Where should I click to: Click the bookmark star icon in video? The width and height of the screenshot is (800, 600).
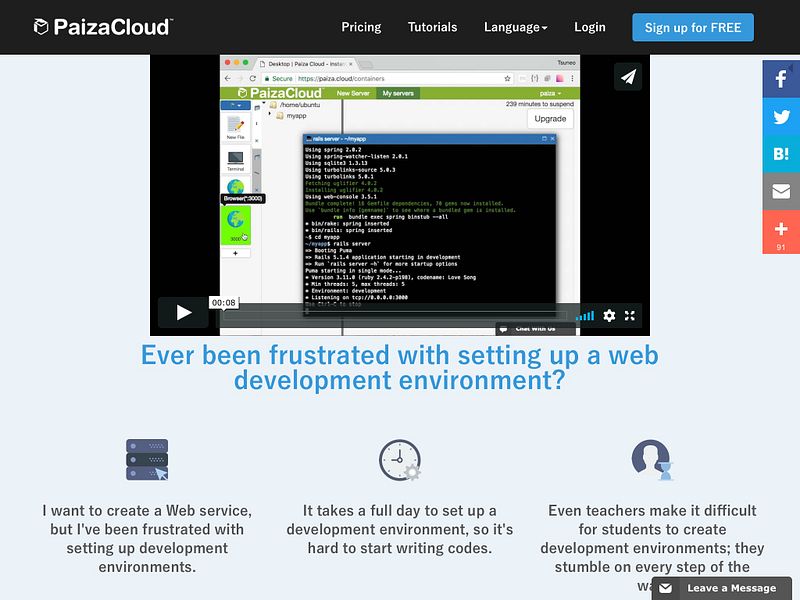tap(507, 79)
